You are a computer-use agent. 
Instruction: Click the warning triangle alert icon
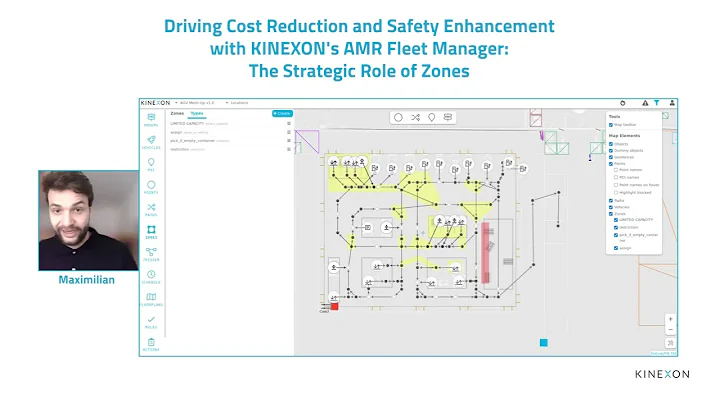click(x=645, y=103)
